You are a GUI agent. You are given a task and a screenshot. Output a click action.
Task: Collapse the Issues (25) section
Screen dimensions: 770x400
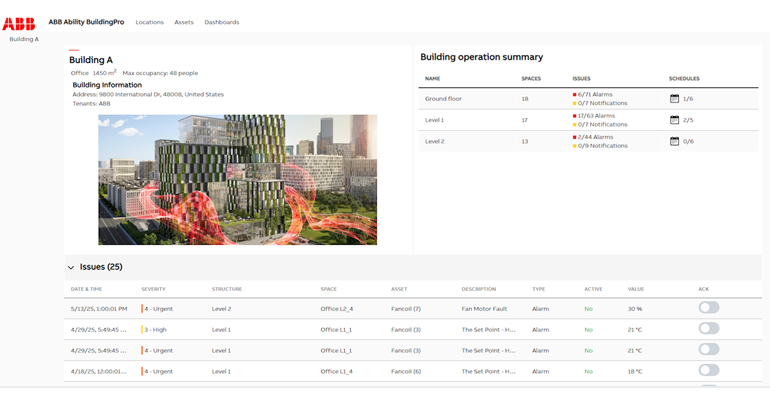click(x=71, y=267)
